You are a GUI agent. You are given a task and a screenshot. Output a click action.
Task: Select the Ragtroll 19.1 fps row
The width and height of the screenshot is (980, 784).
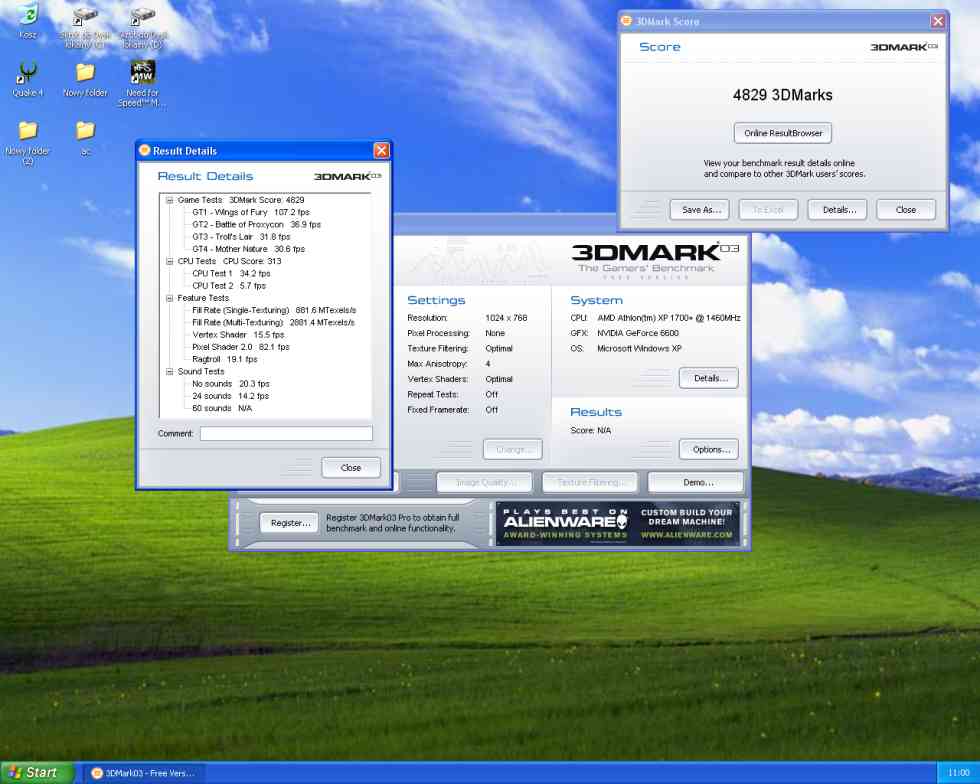coord(224,359)
